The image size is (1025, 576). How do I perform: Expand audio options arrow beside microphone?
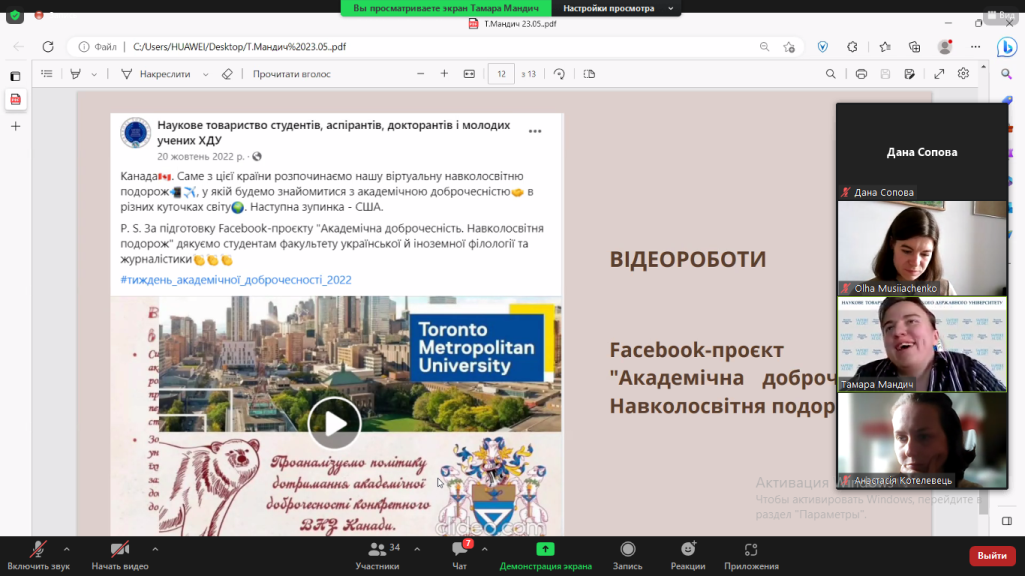67,548
